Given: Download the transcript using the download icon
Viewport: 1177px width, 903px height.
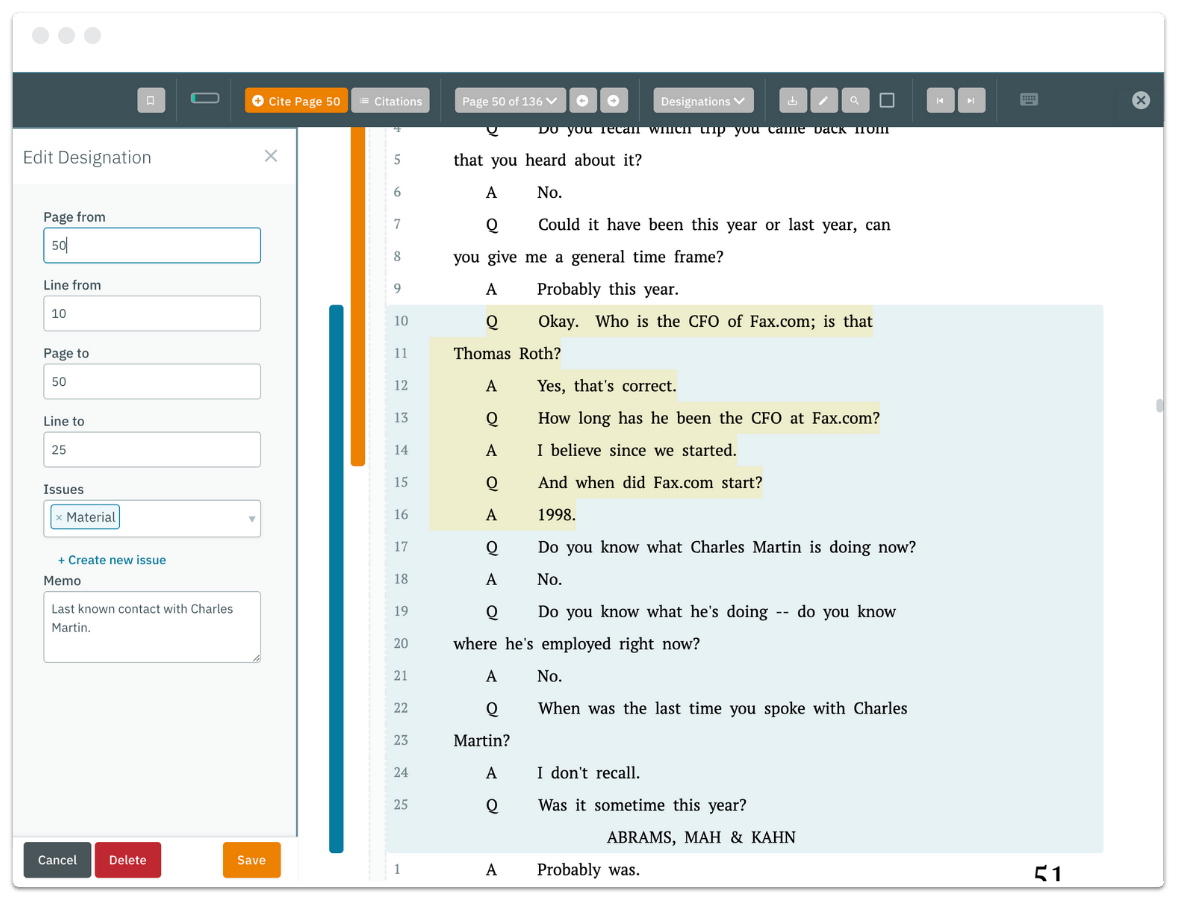Looking at the screenshot, I should [792, 100].
